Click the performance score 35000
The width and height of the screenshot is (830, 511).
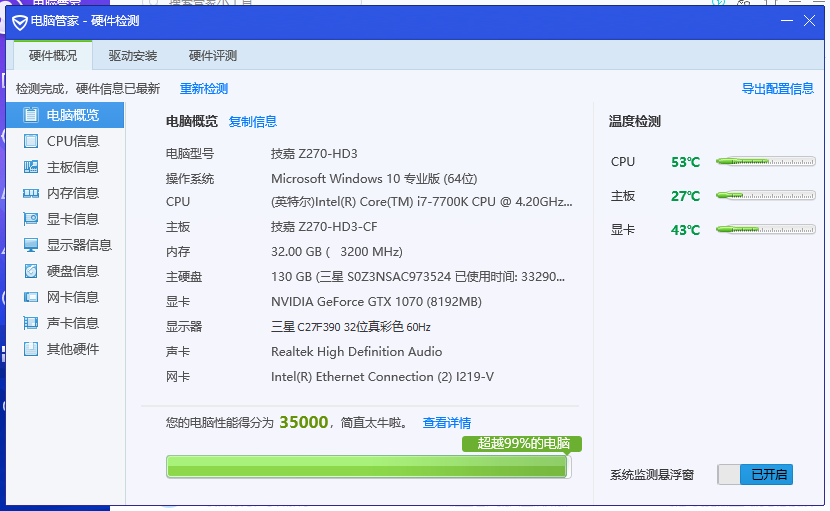click(x=304, y=423)
